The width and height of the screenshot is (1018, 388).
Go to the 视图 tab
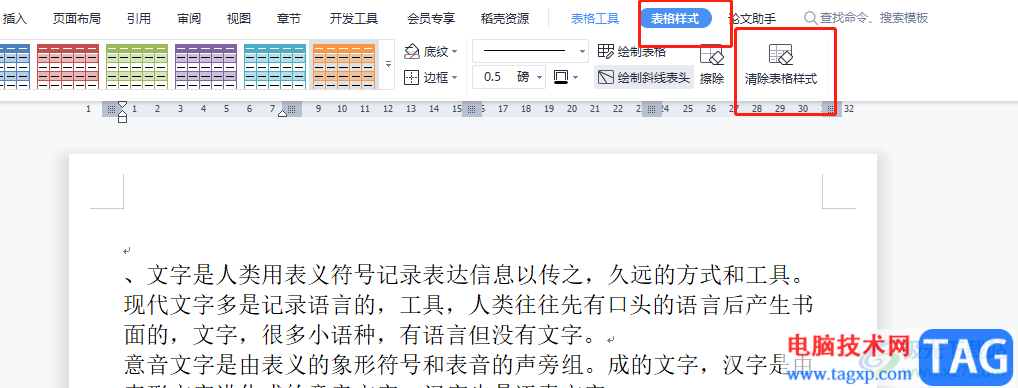coord(238,19)
